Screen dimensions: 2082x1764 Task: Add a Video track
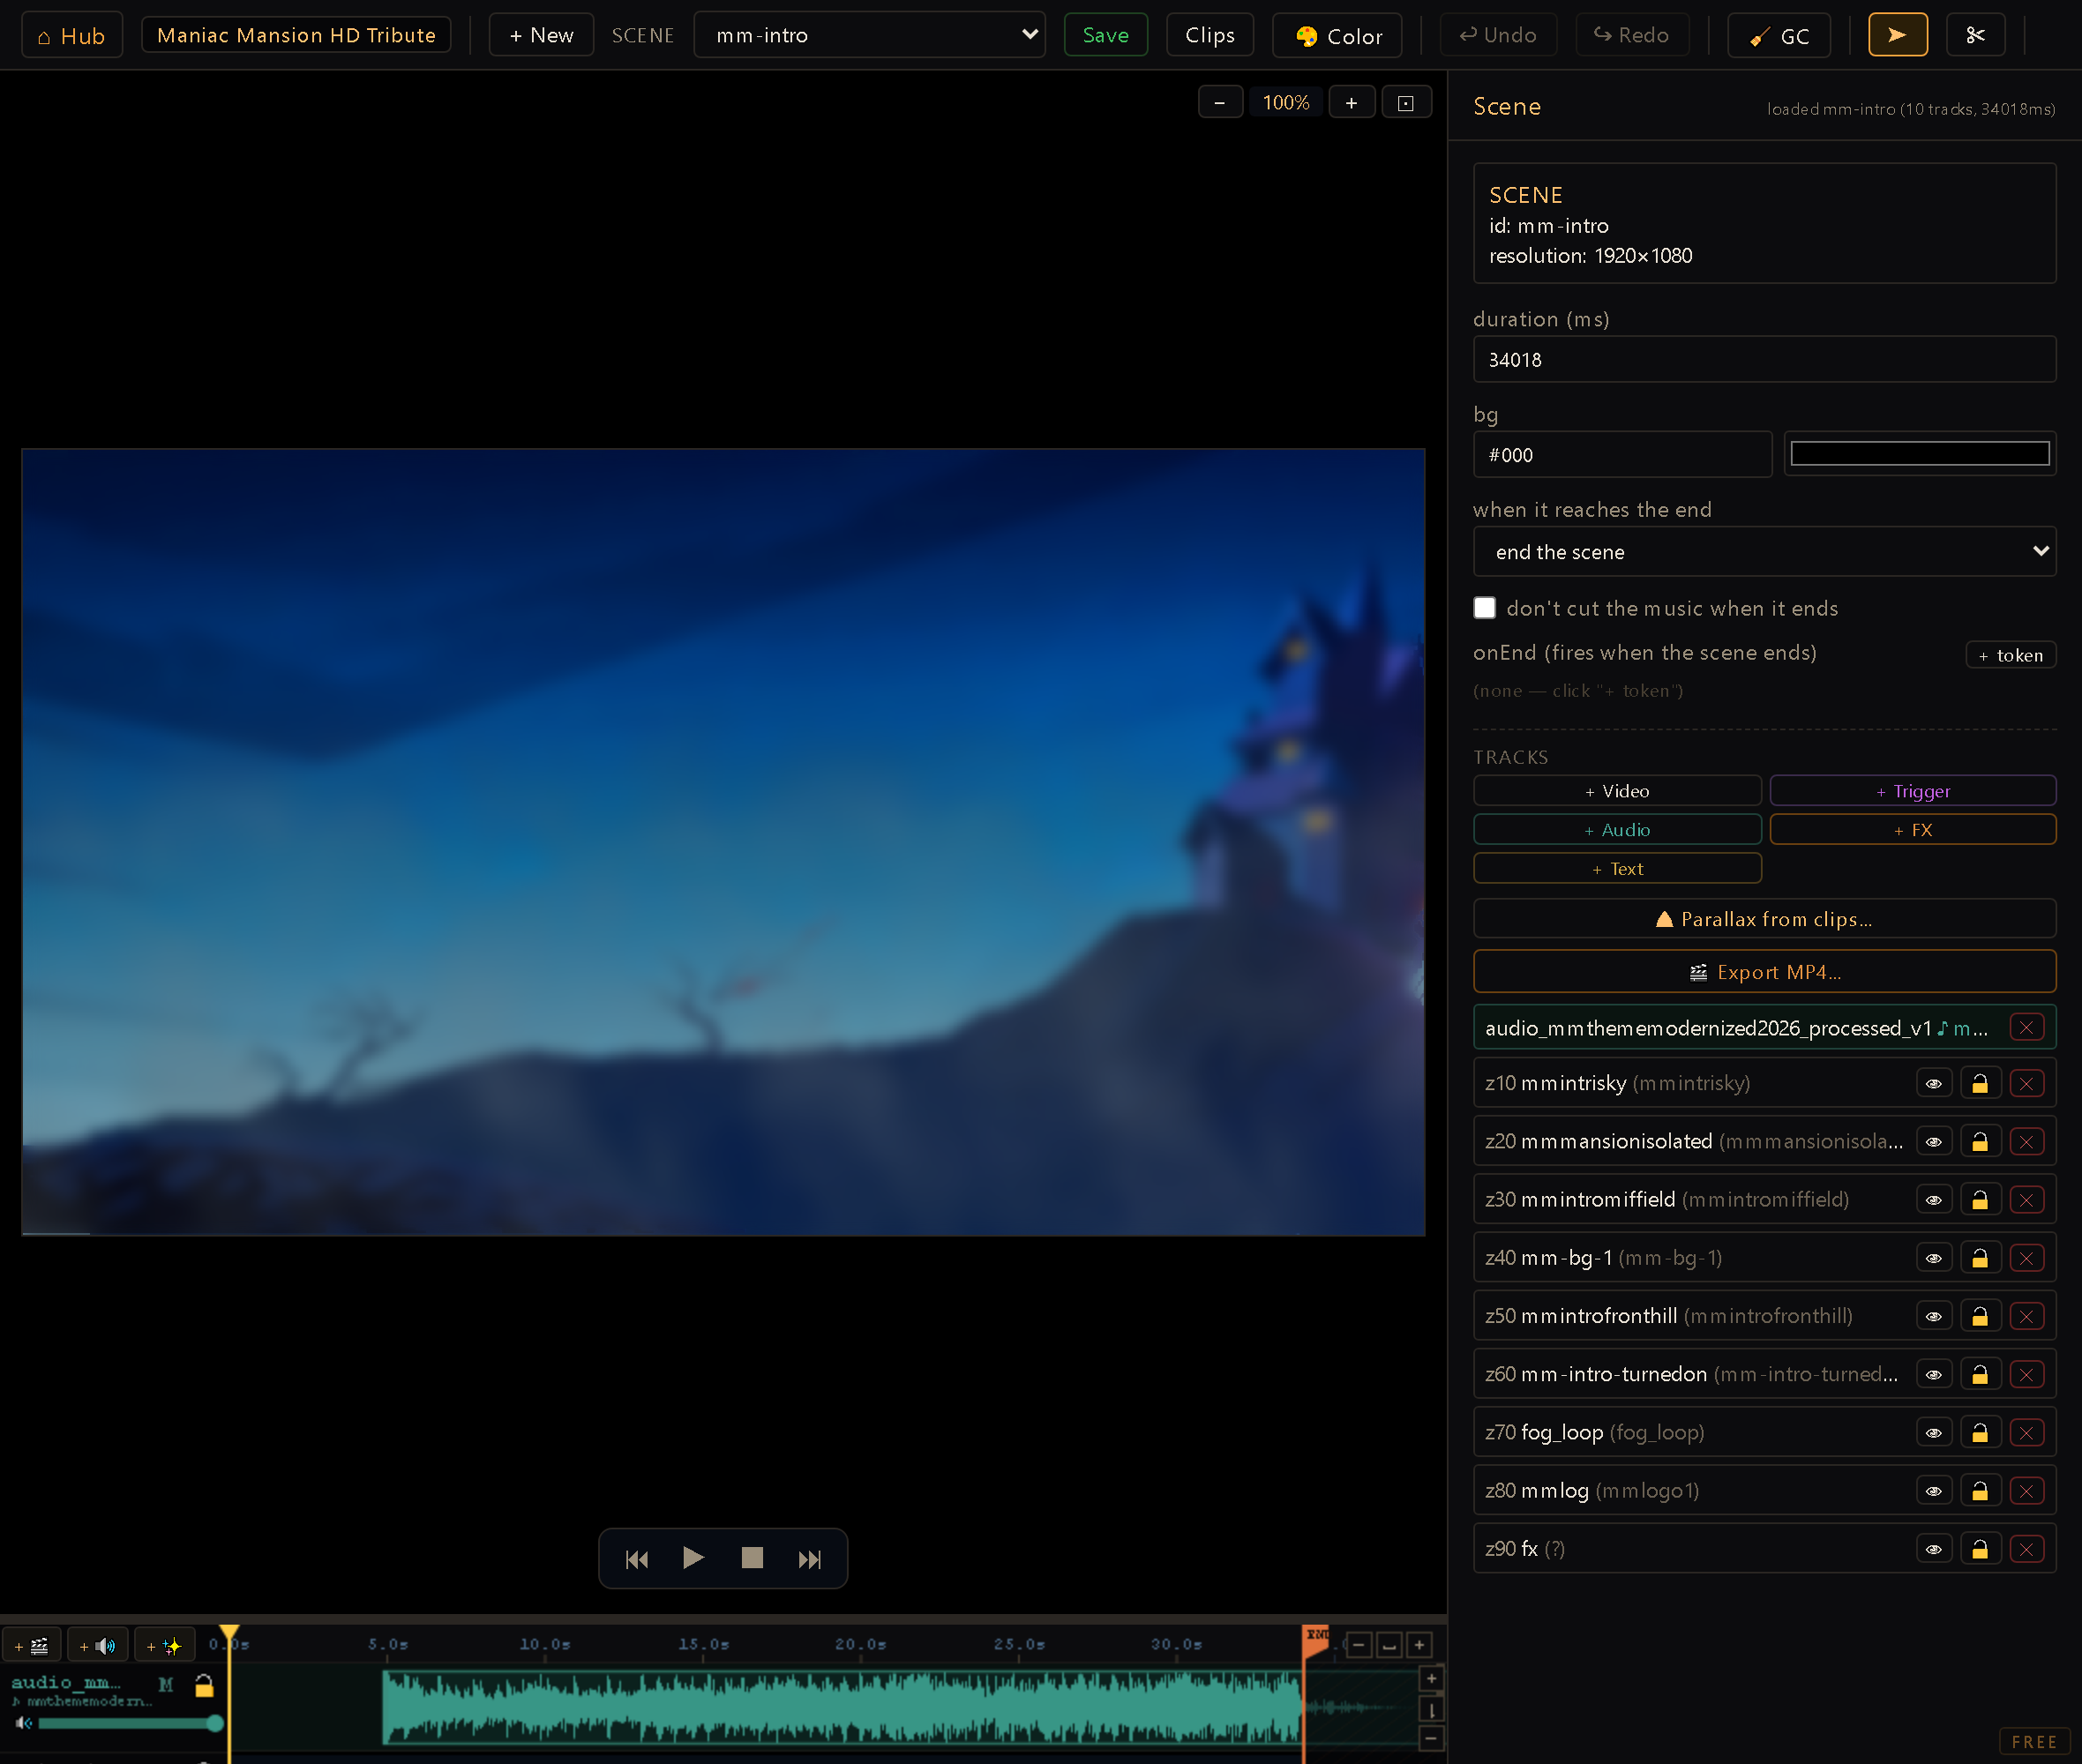pos(1617,791)
